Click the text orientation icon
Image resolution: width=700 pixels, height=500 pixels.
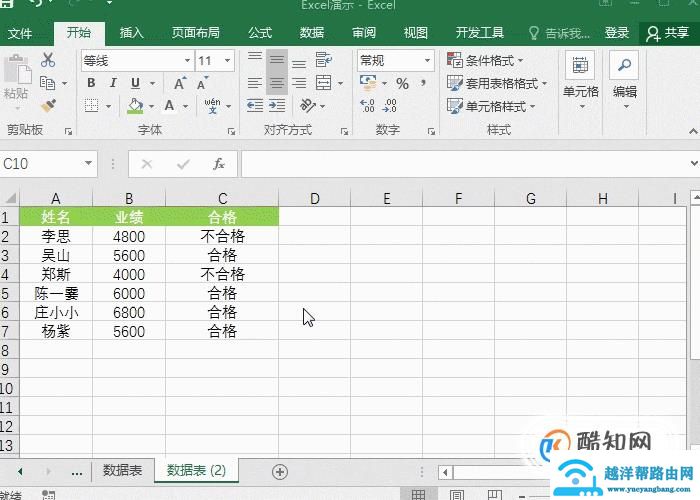click(308, 106)
